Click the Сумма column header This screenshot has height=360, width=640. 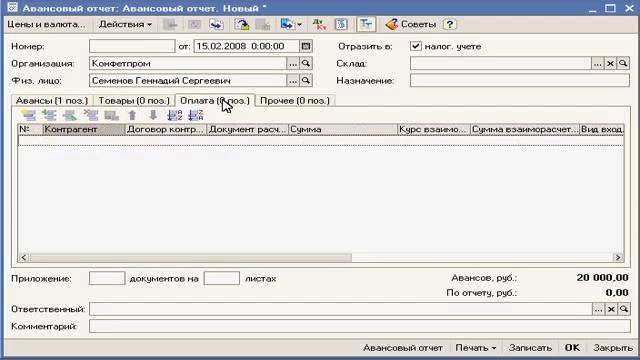343,129
